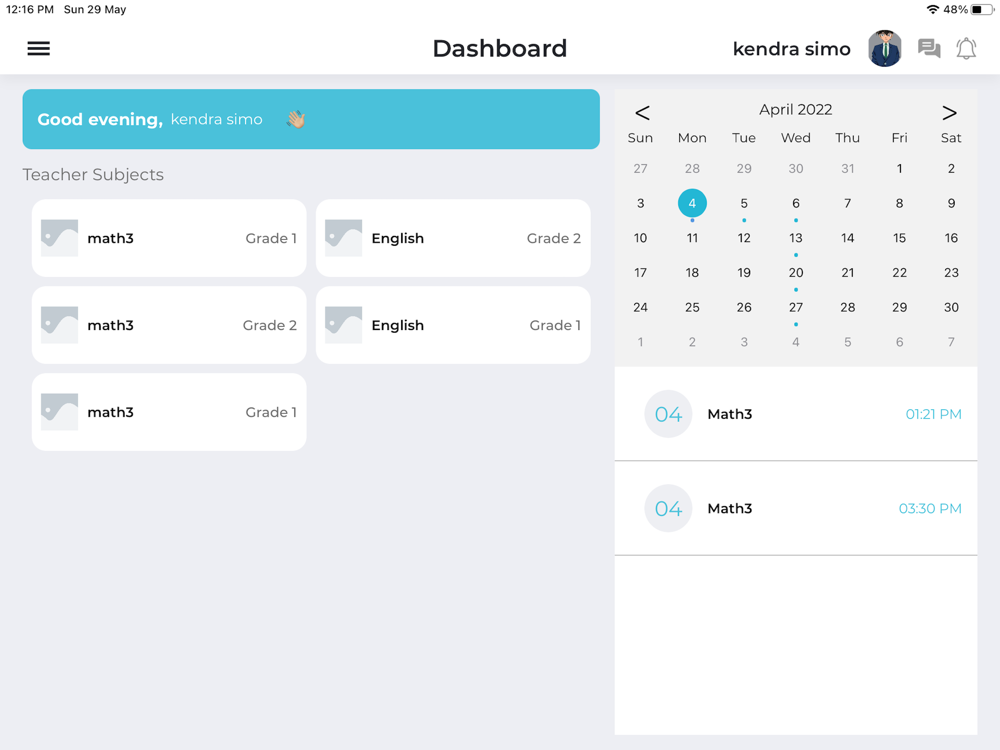1000x750 pixels.
Task: Tap the battery indicator in status bar
Action: coord(982,10)
